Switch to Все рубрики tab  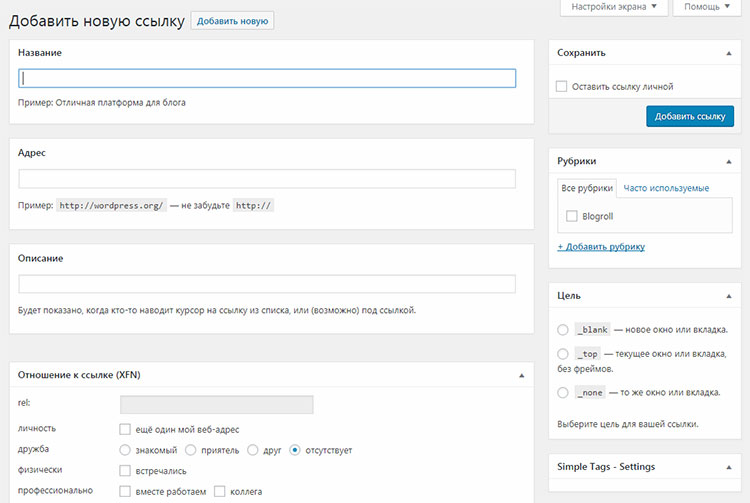587,188
